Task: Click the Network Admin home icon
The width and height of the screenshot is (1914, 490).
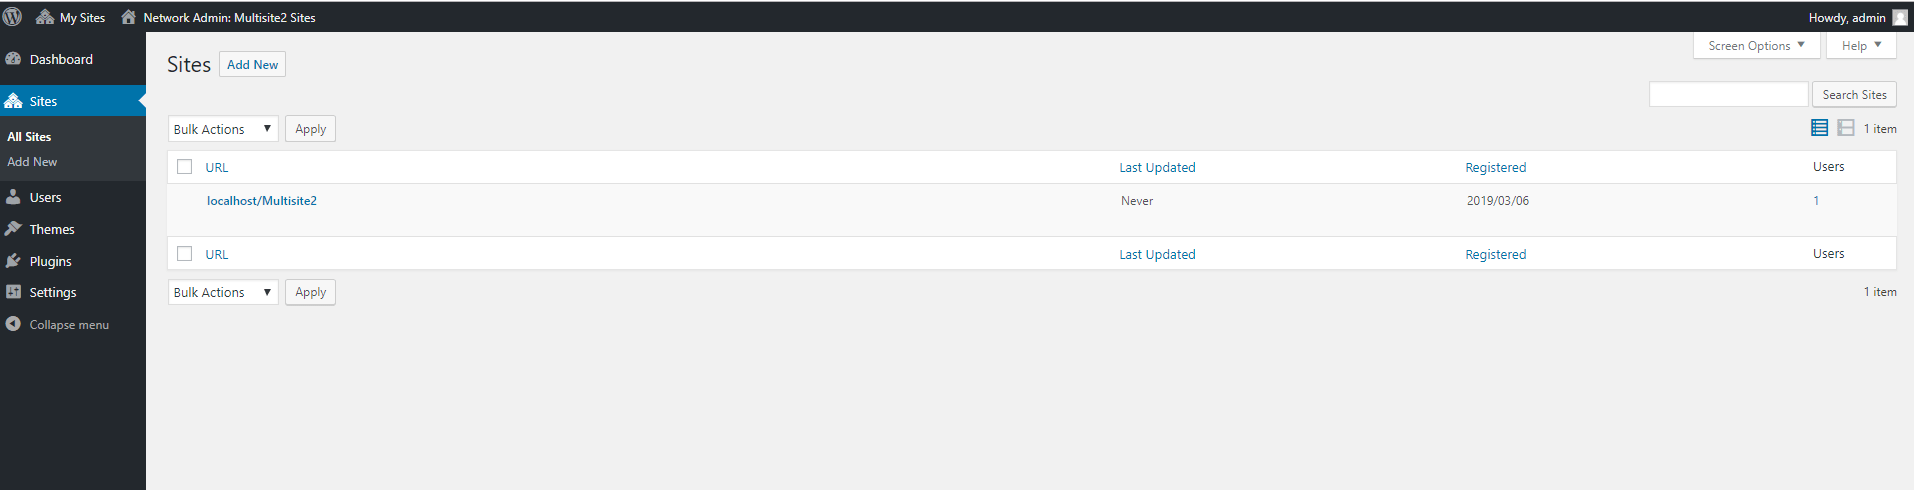Action: (128, 17)
